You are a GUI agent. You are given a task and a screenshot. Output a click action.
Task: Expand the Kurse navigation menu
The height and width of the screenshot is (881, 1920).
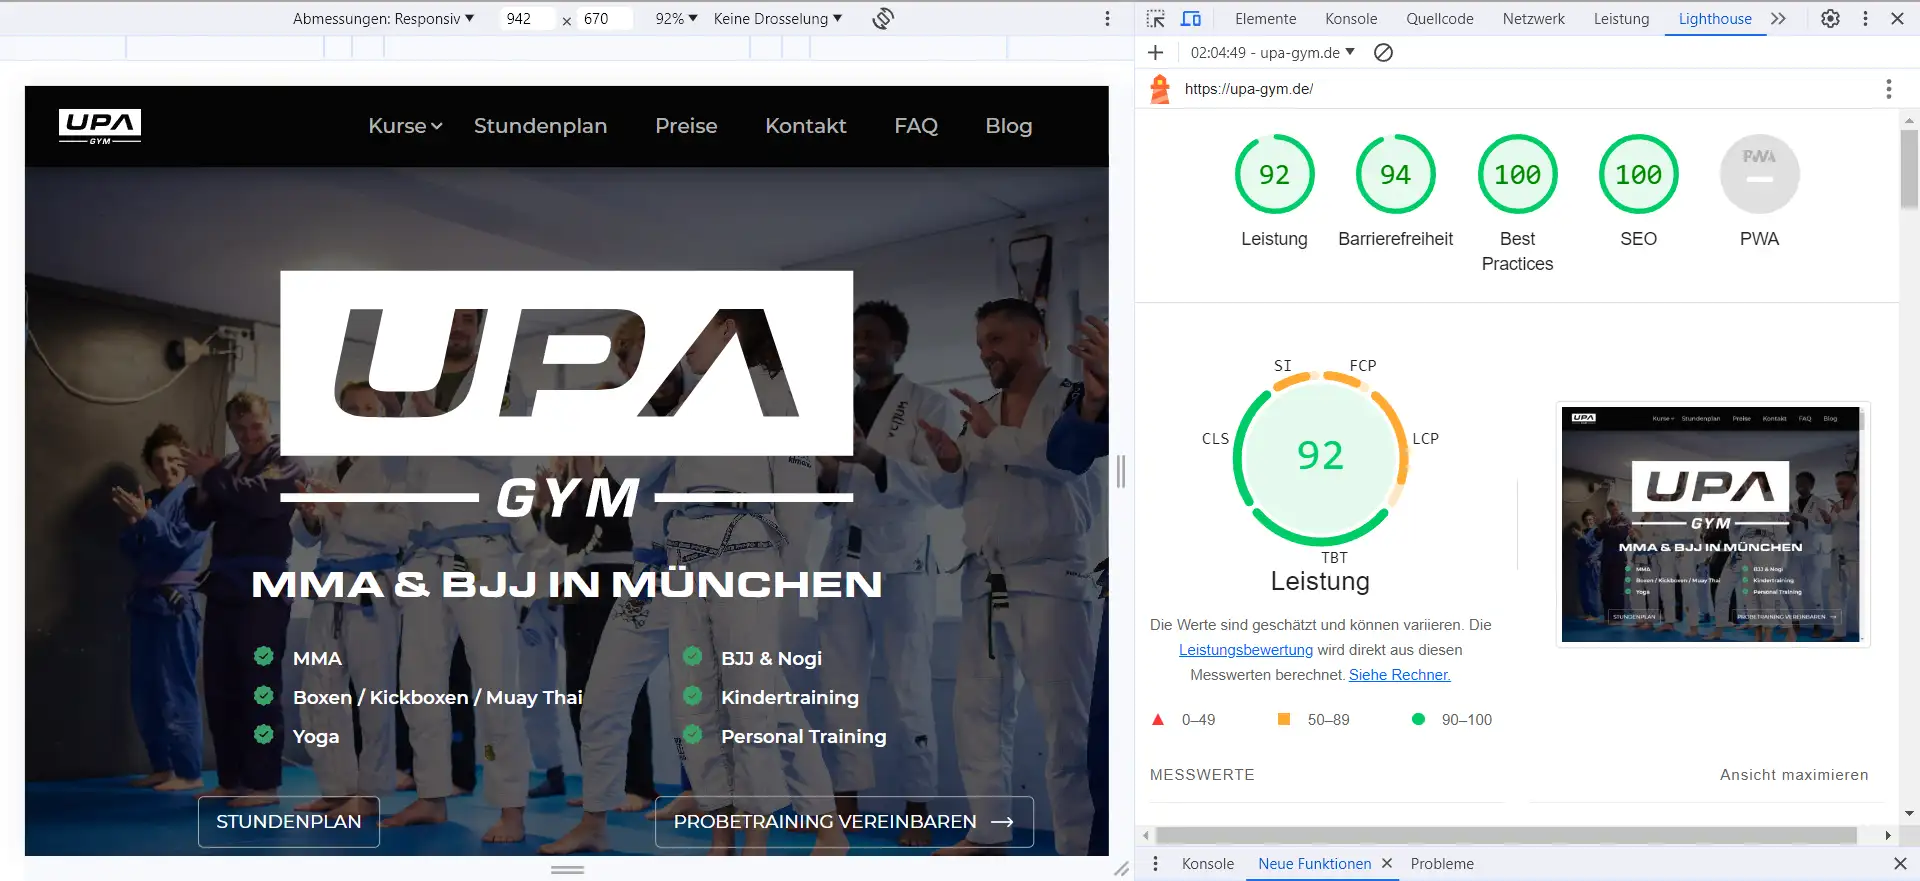click(405, 126)
